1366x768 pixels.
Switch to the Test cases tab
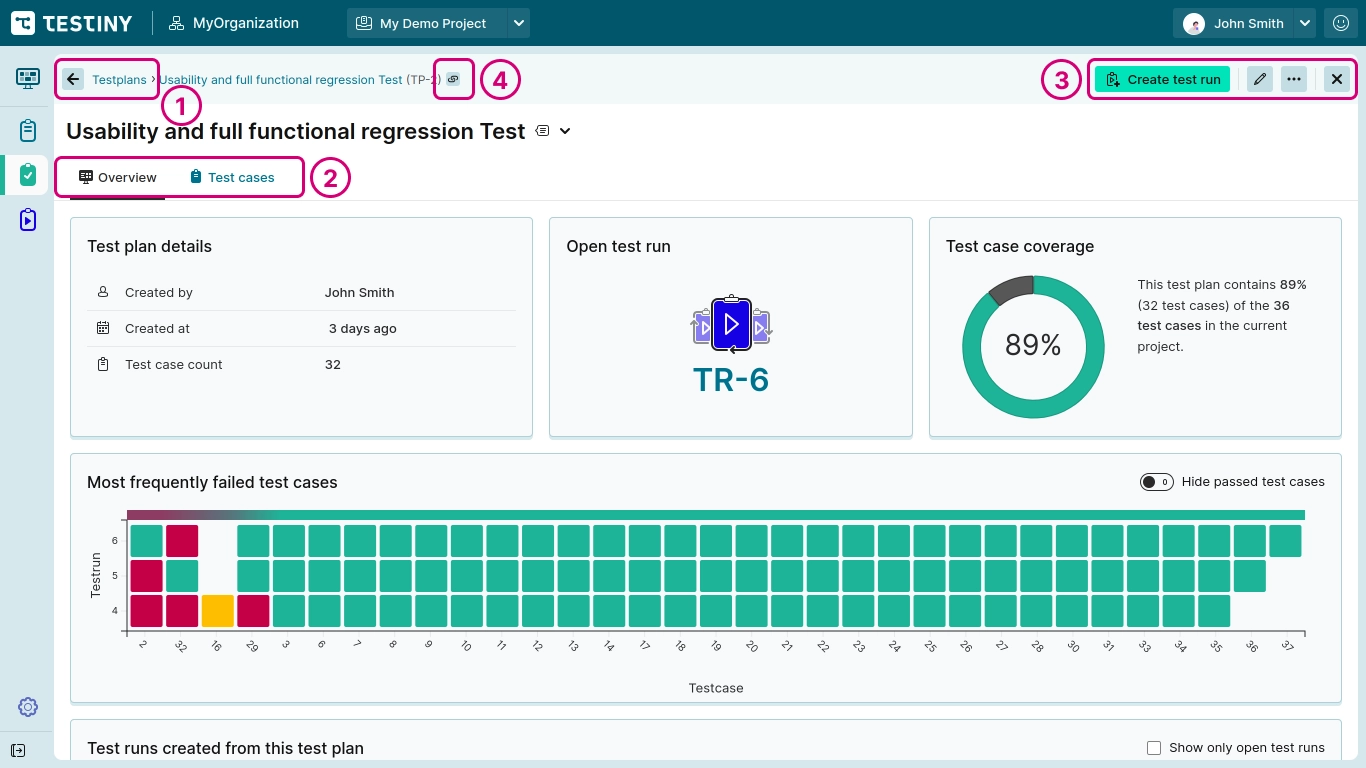232,177
